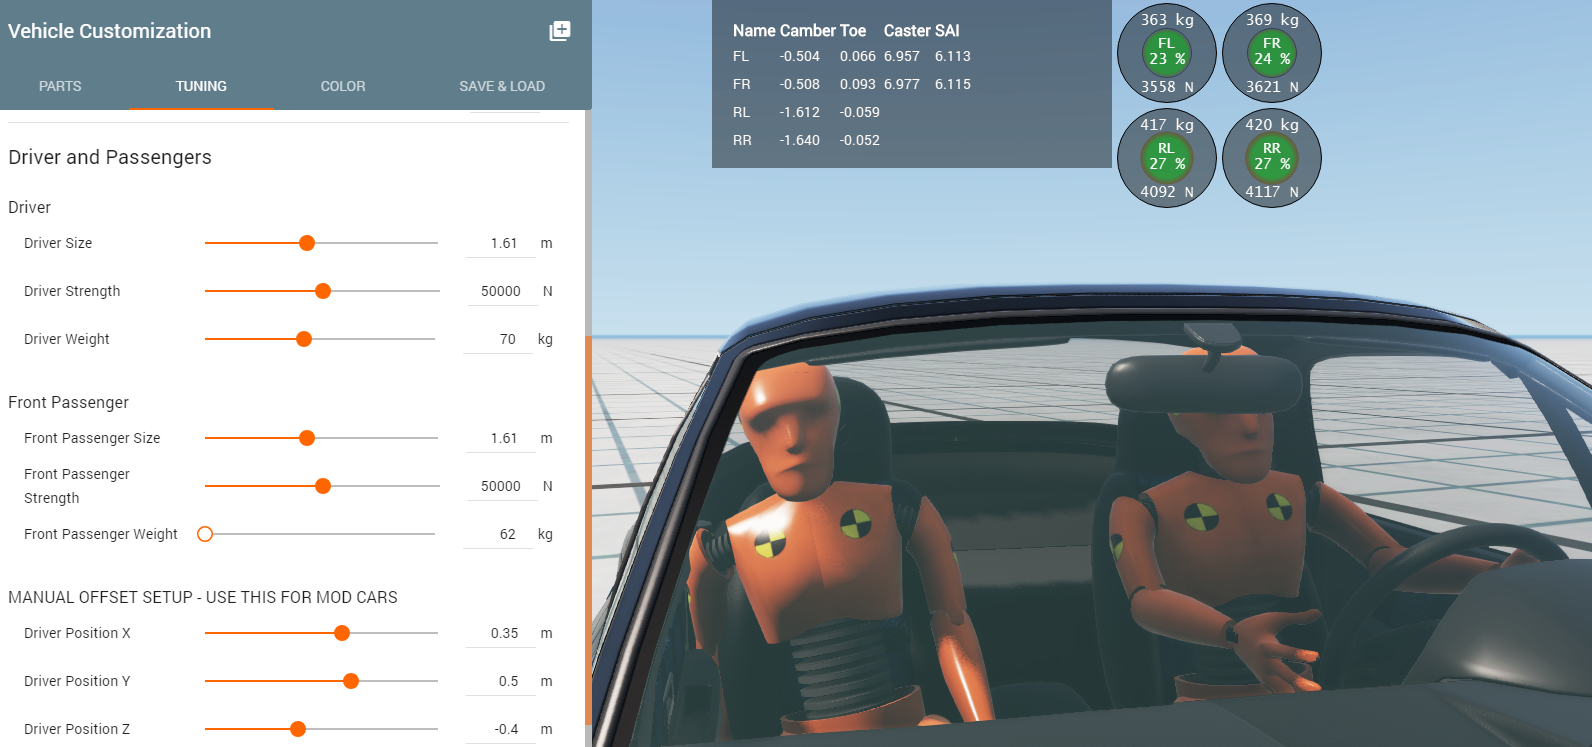Click the Driver Position Z field -0.4
This screenshot has height=747, width=1592.
tap(501, 729)
